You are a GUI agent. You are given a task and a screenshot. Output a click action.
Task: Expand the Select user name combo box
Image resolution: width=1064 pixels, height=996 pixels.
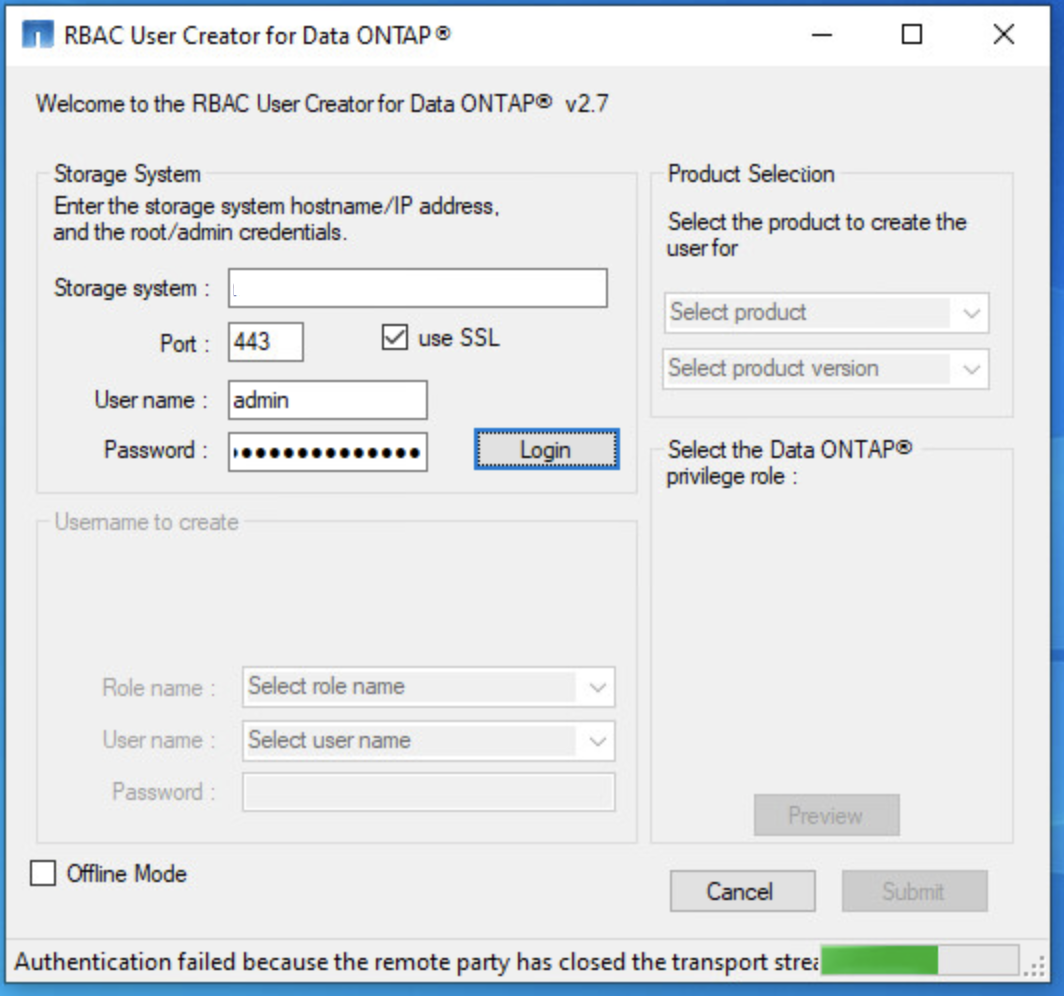coord(428,740)
